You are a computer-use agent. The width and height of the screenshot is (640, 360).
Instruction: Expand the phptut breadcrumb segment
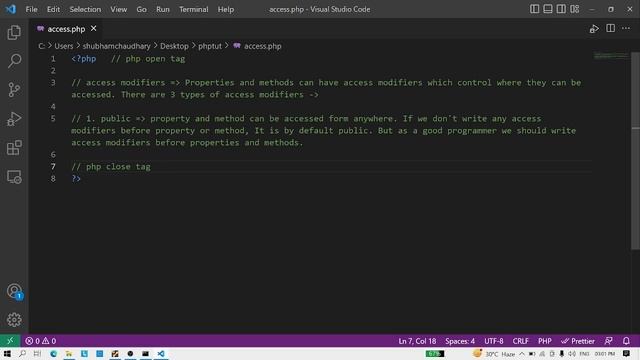210,46
